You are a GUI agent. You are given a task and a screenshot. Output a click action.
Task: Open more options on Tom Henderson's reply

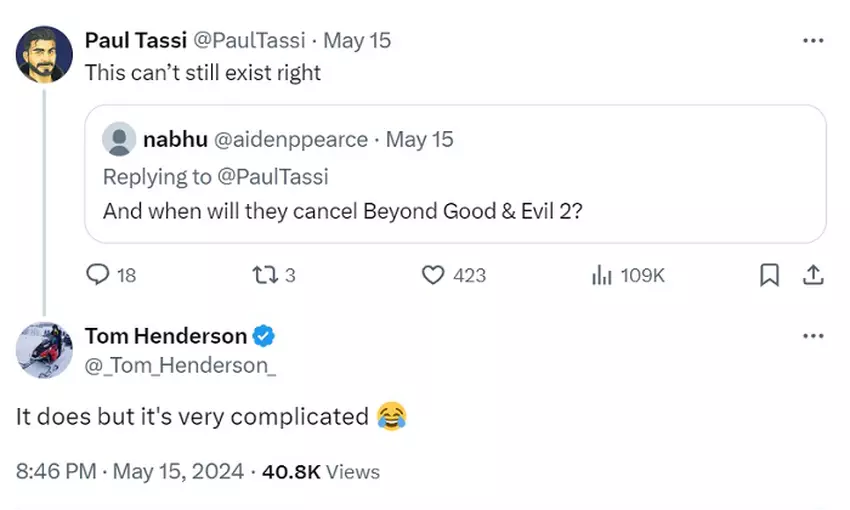[x=813, y=336]
